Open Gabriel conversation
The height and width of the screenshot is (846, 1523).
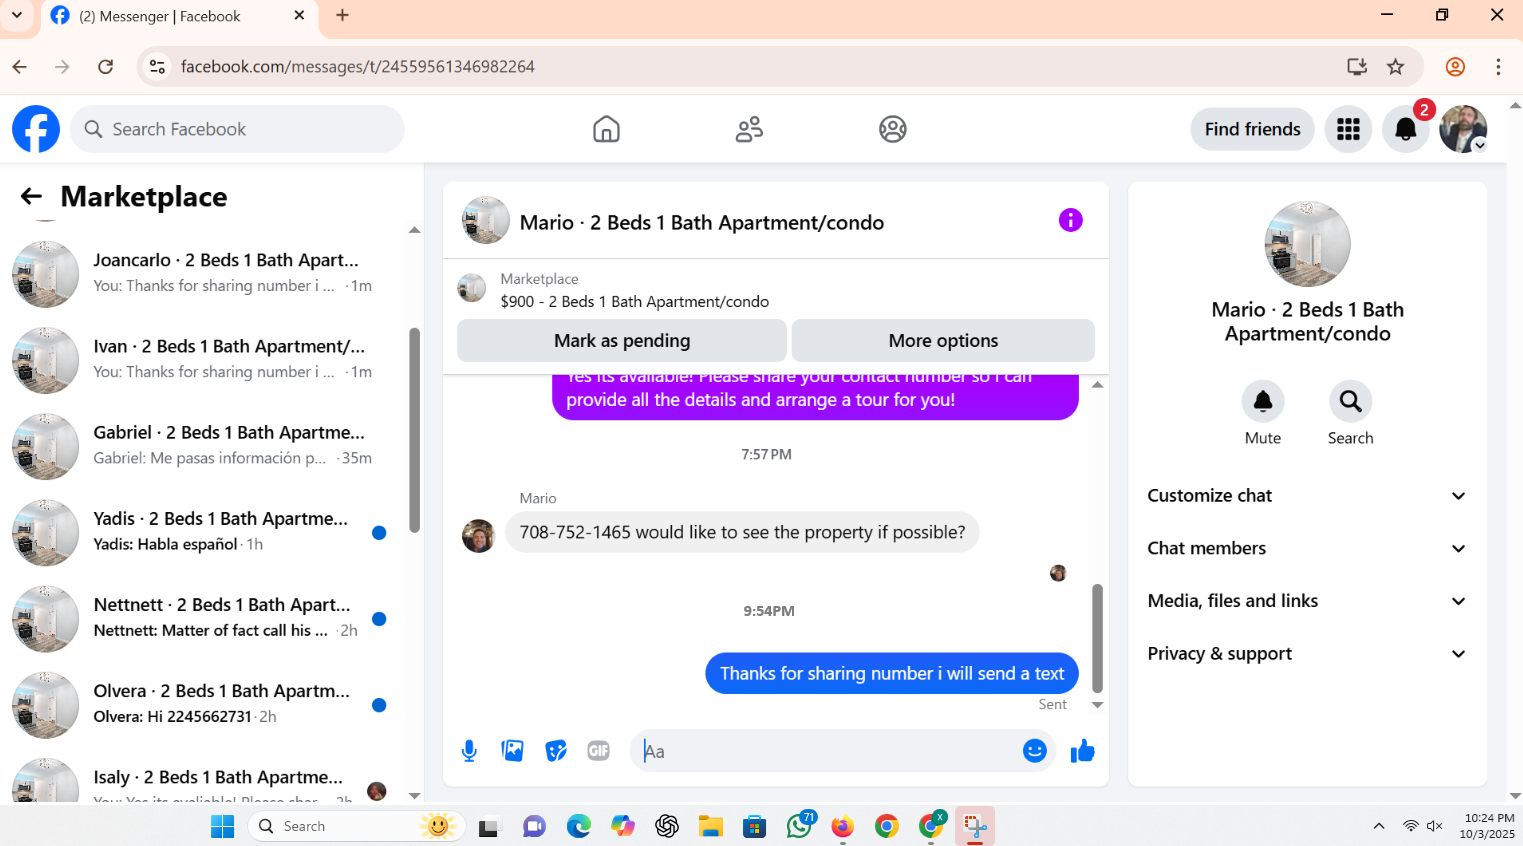point(205,445)
